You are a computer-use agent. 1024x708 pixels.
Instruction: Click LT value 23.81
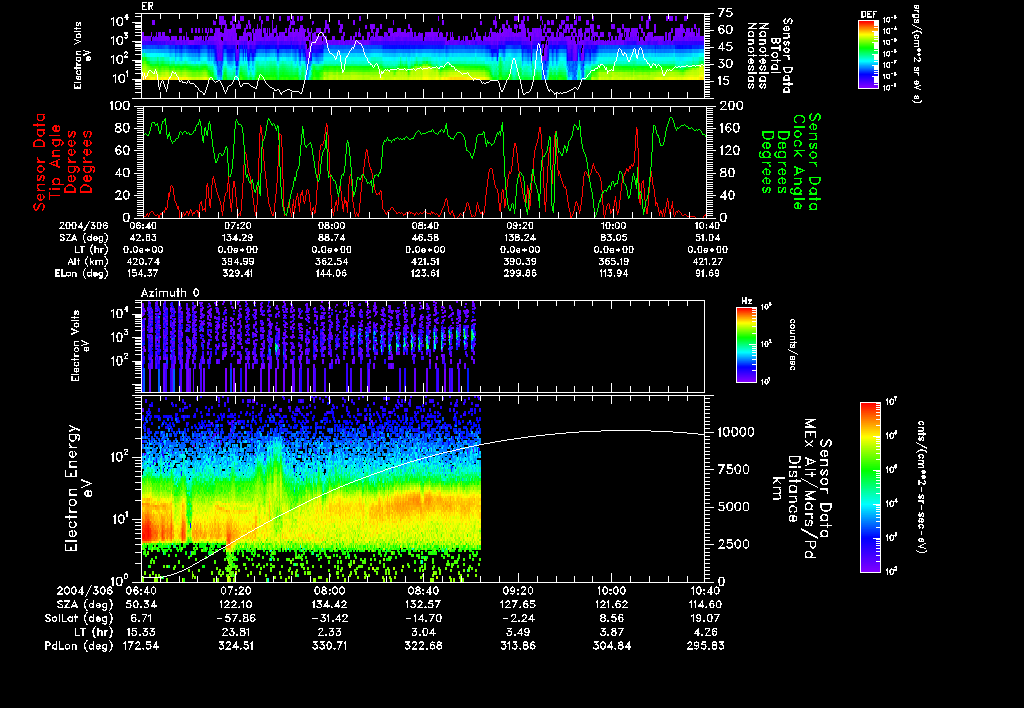(236, 632)
